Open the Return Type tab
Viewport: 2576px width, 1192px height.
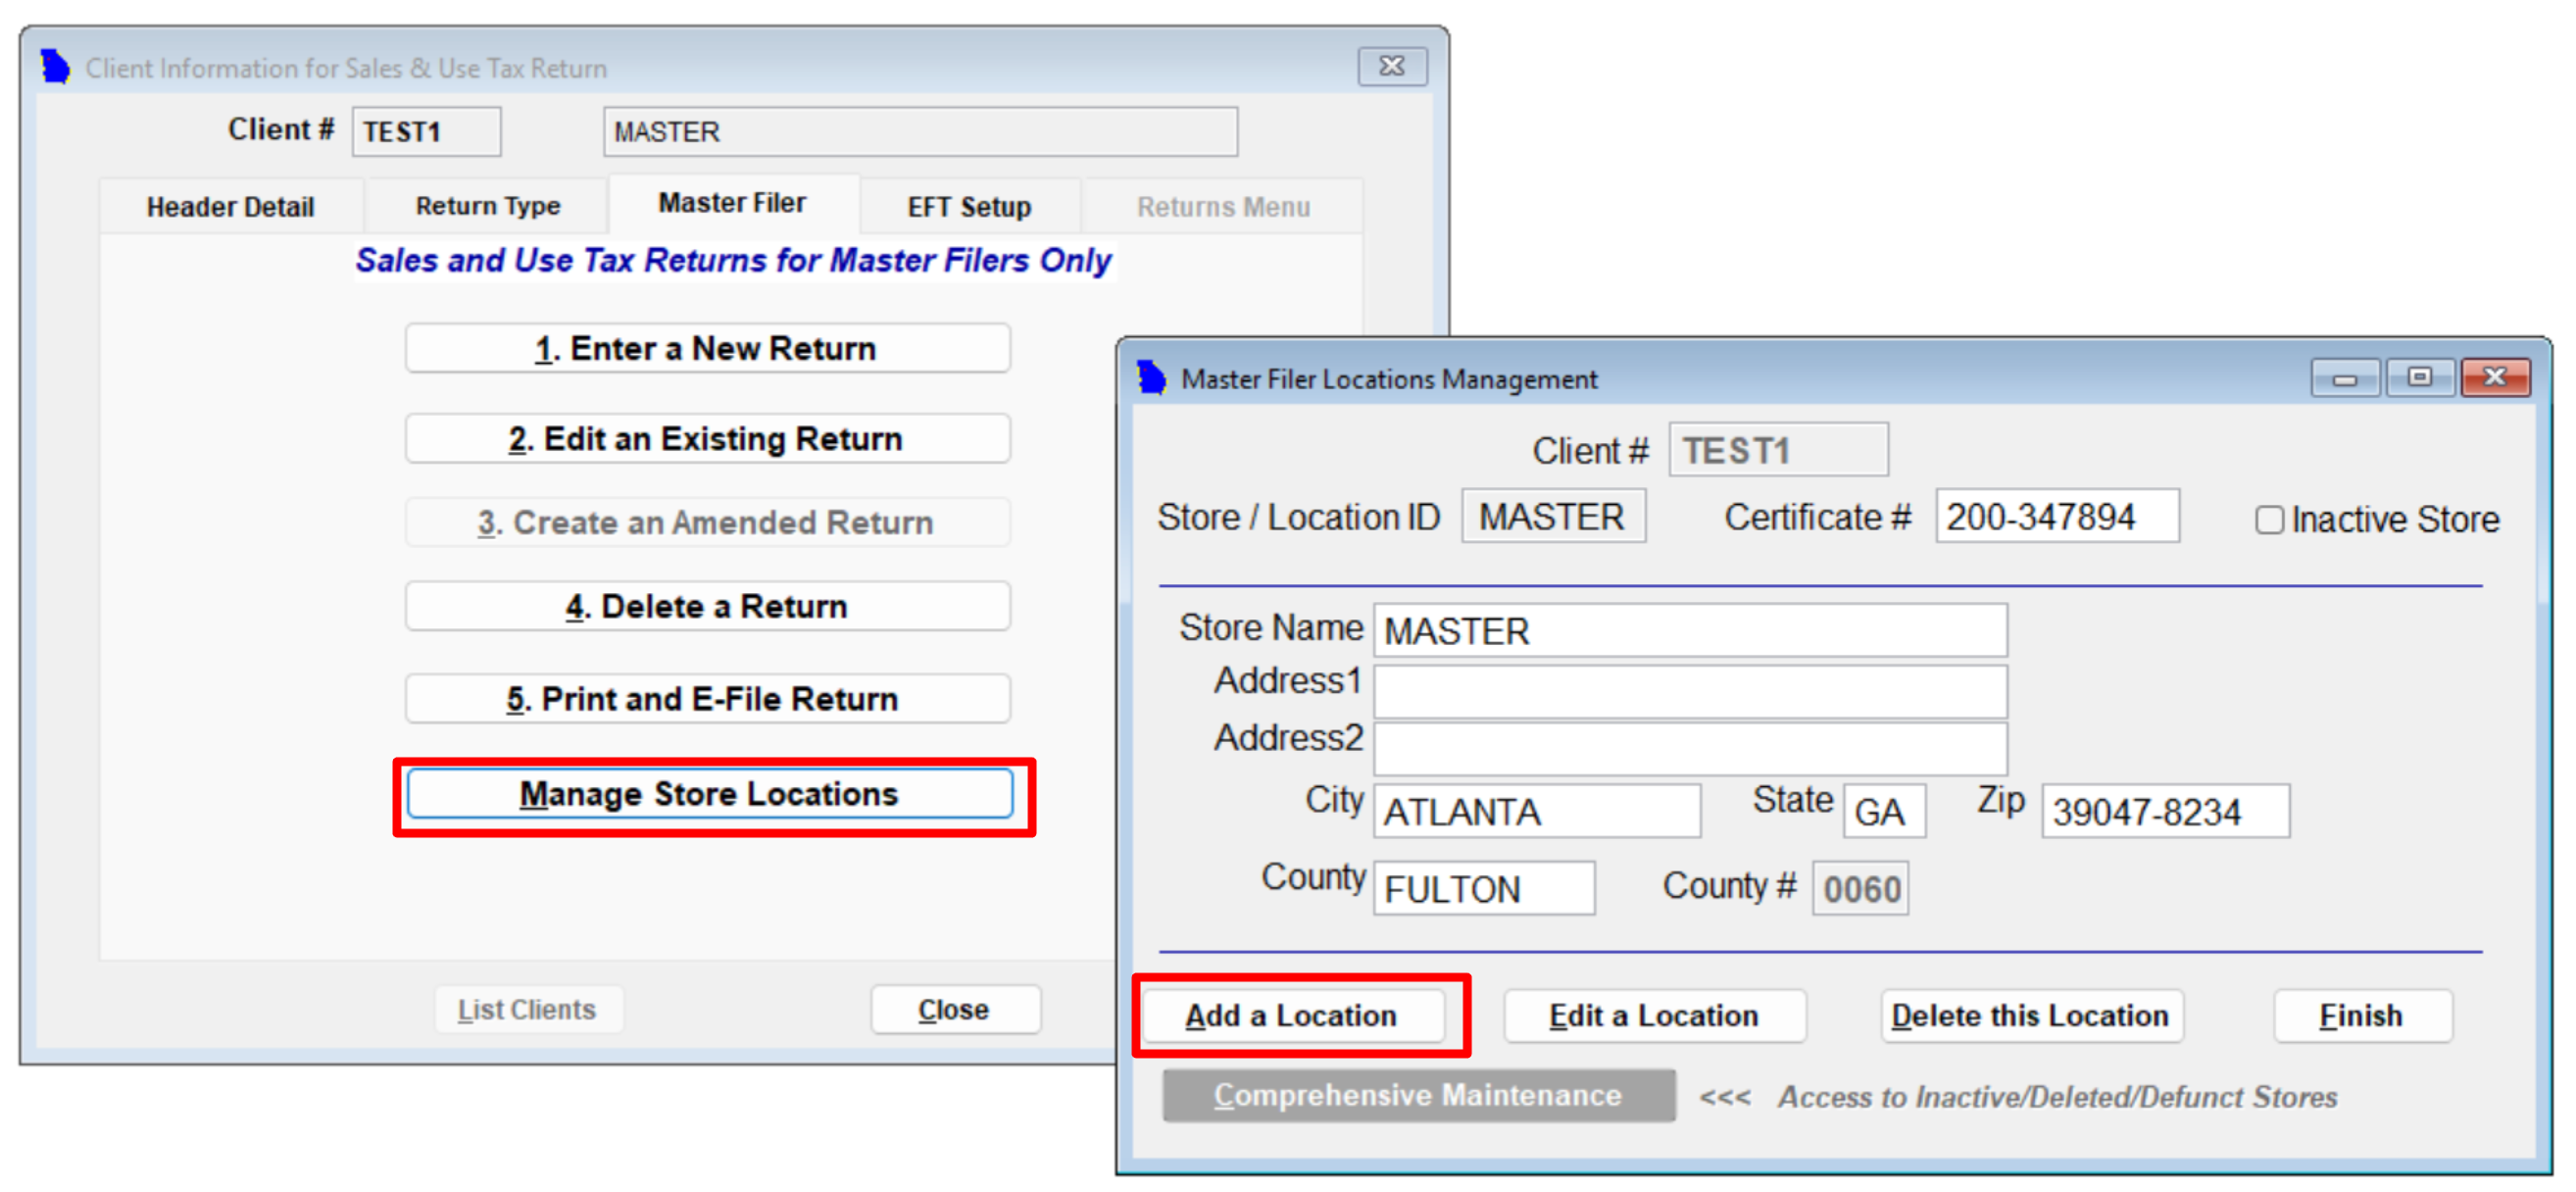tap(487, 207)
